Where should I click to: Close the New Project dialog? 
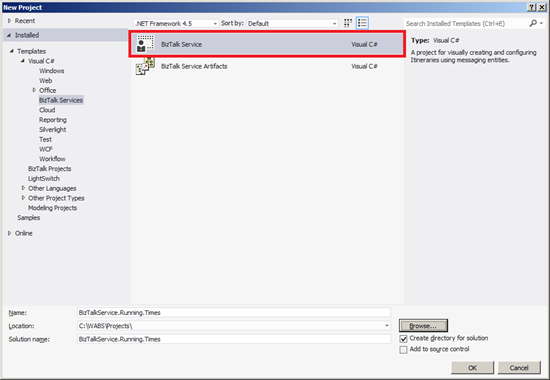pos(542,7)
